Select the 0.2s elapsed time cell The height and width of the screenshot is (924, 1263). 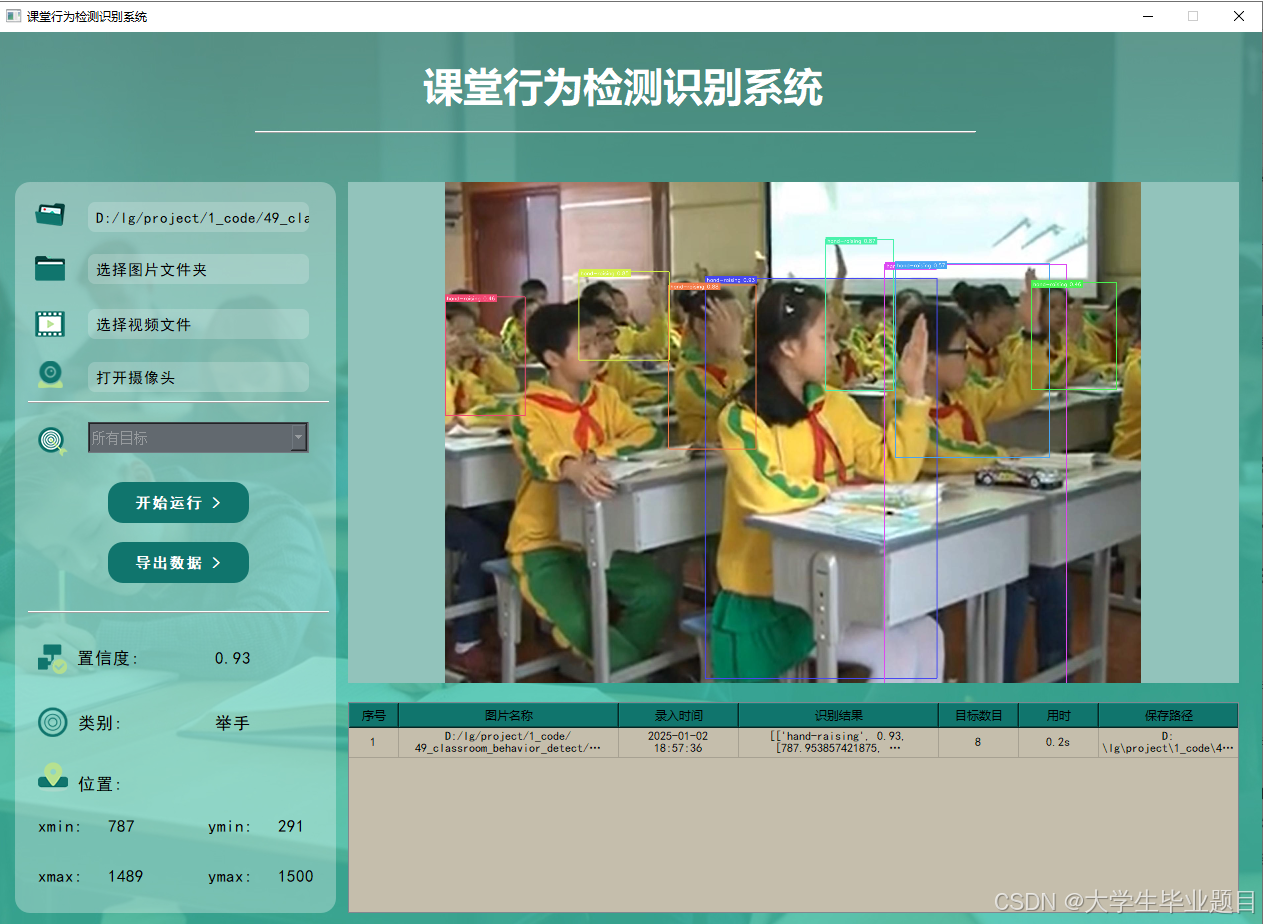tap(1058, 742)
